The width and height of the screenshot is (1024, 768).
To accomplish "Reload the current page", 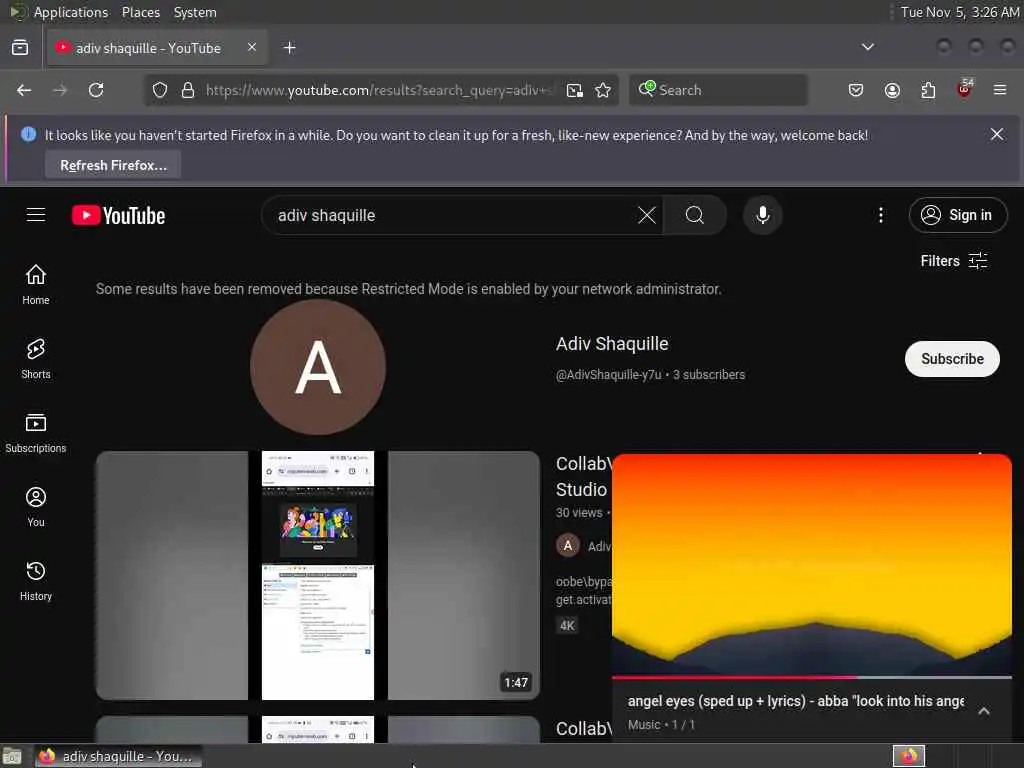I will coord(96,90).
